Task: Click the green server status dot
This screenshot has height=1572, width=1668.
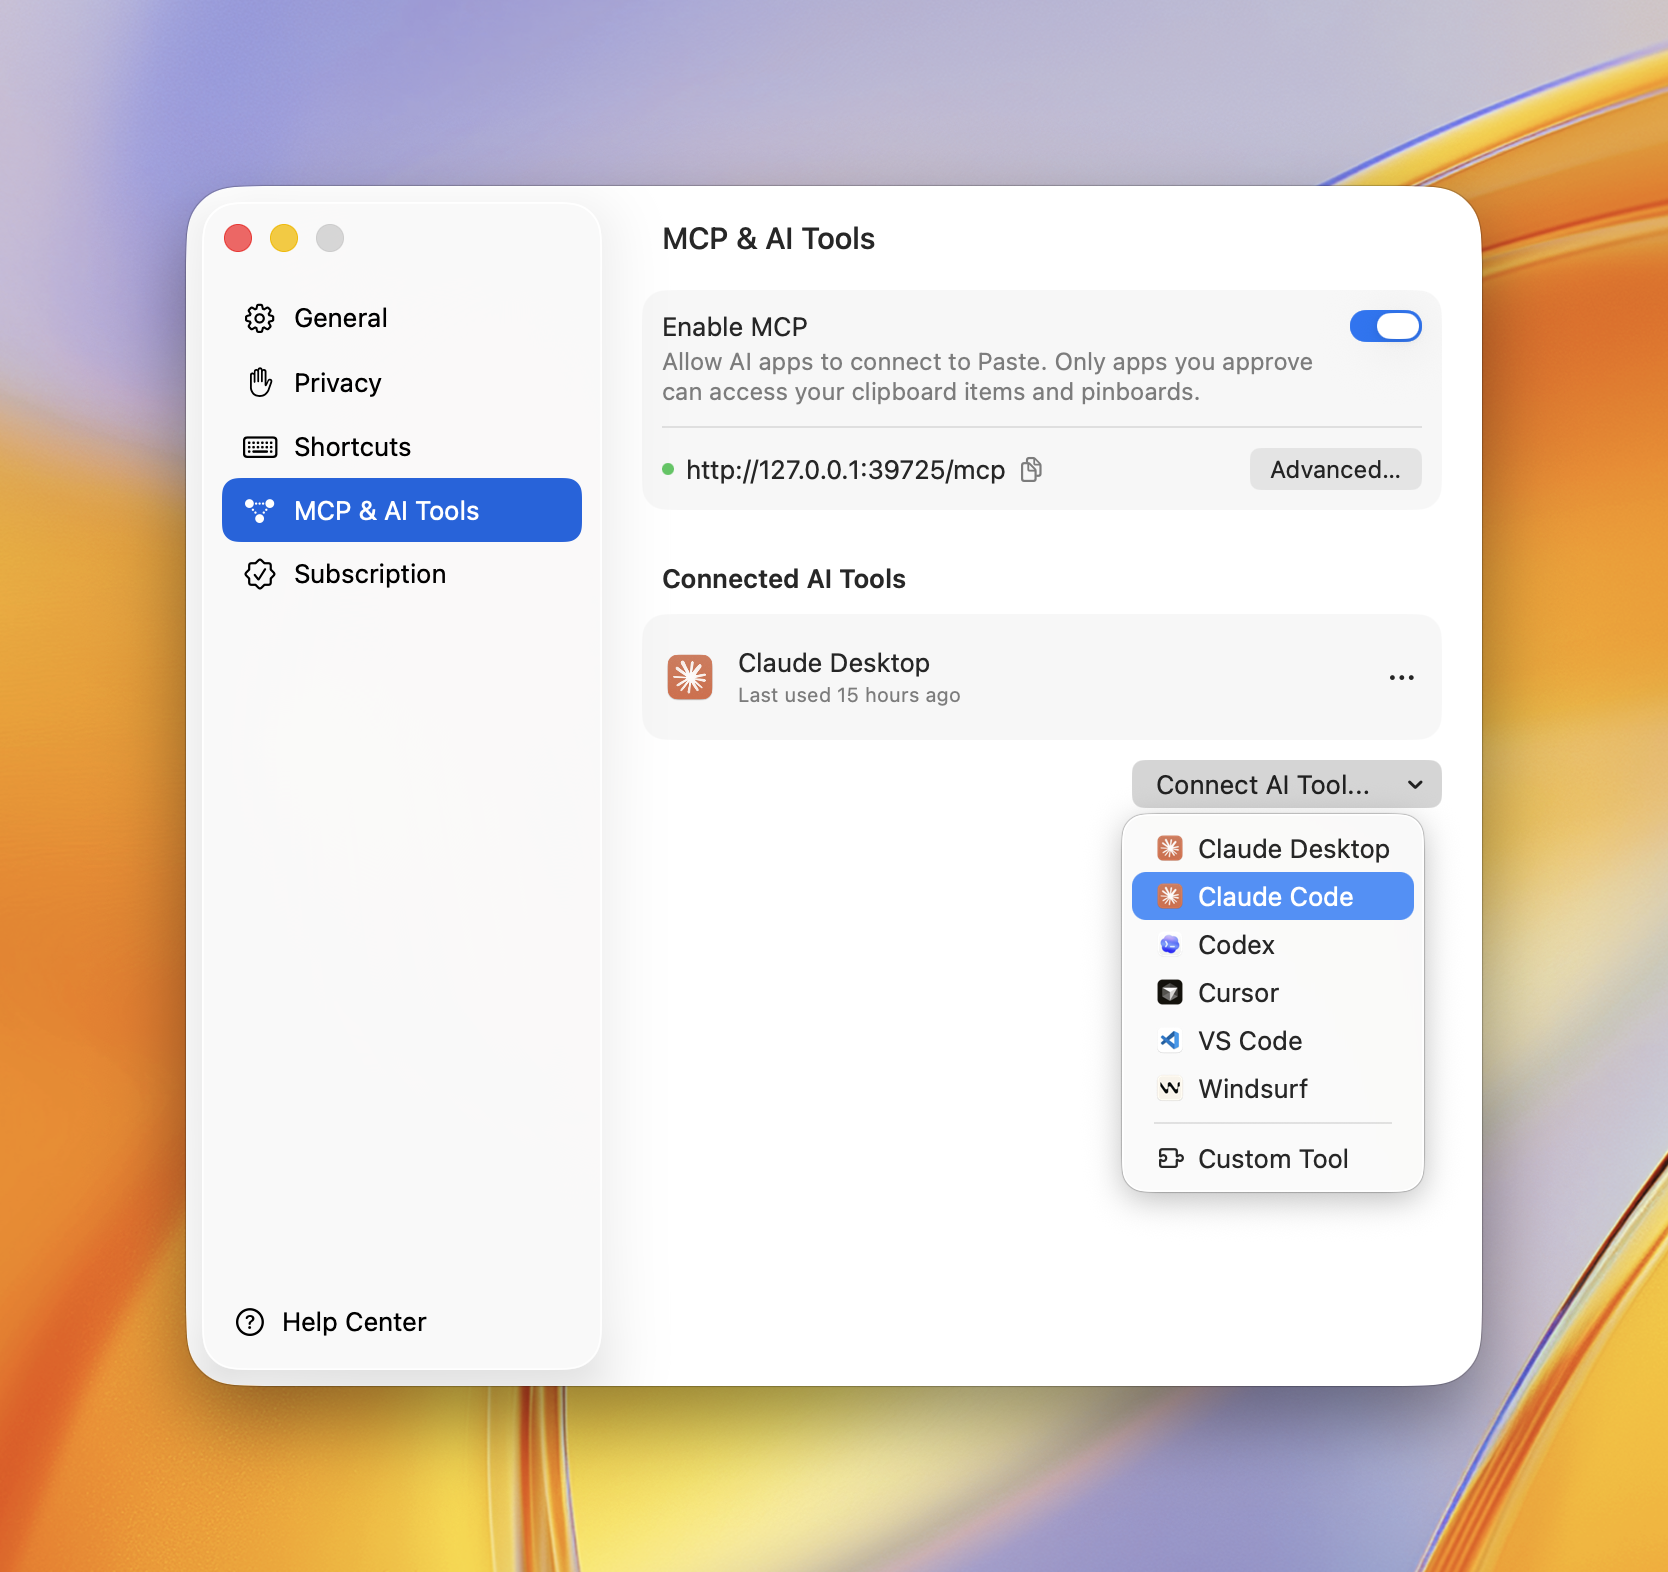Action: pos(668,469)
